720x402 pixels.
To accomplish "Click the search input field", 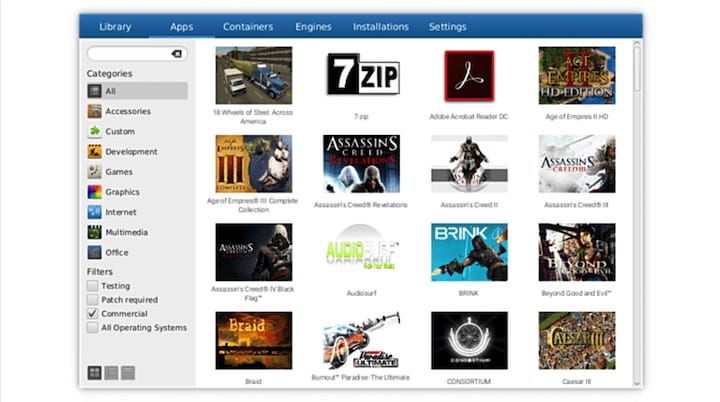I will [137, 53].
